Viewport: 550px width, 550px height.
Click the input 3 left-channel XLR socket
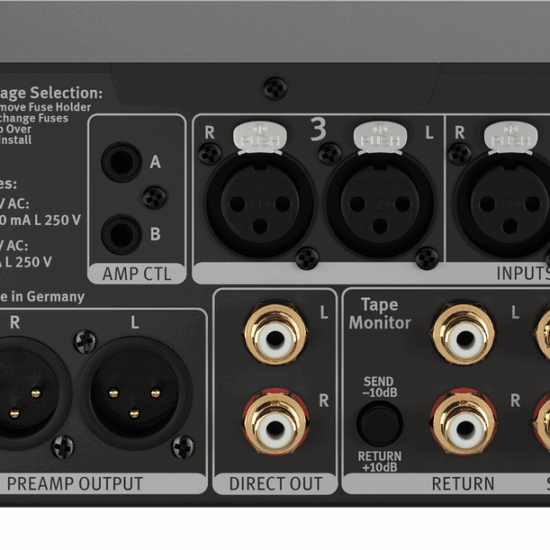point(380,204)
